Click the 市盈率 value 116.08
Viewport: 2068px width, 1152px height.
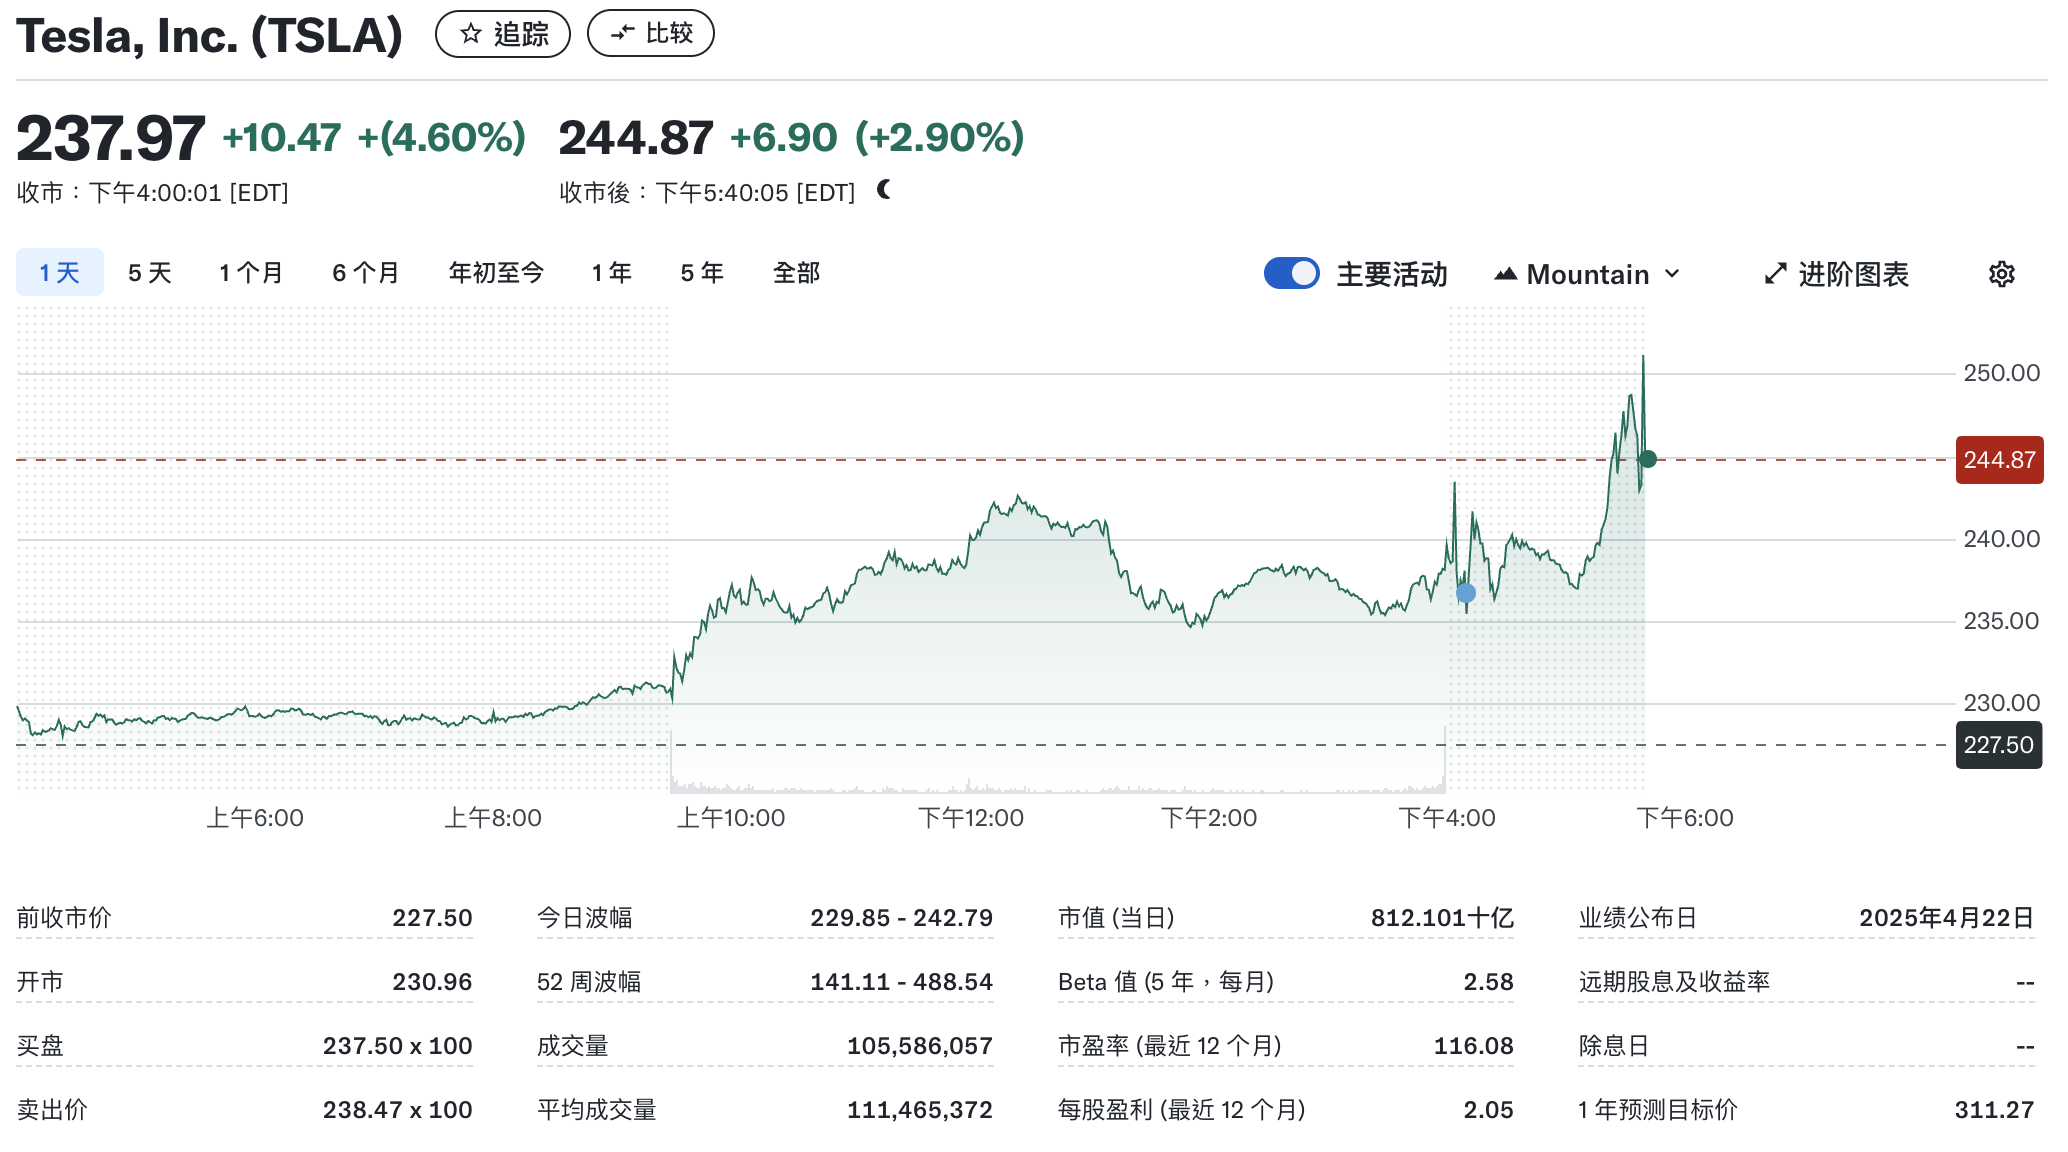pyautogui.click(x=1473, y=1045)
